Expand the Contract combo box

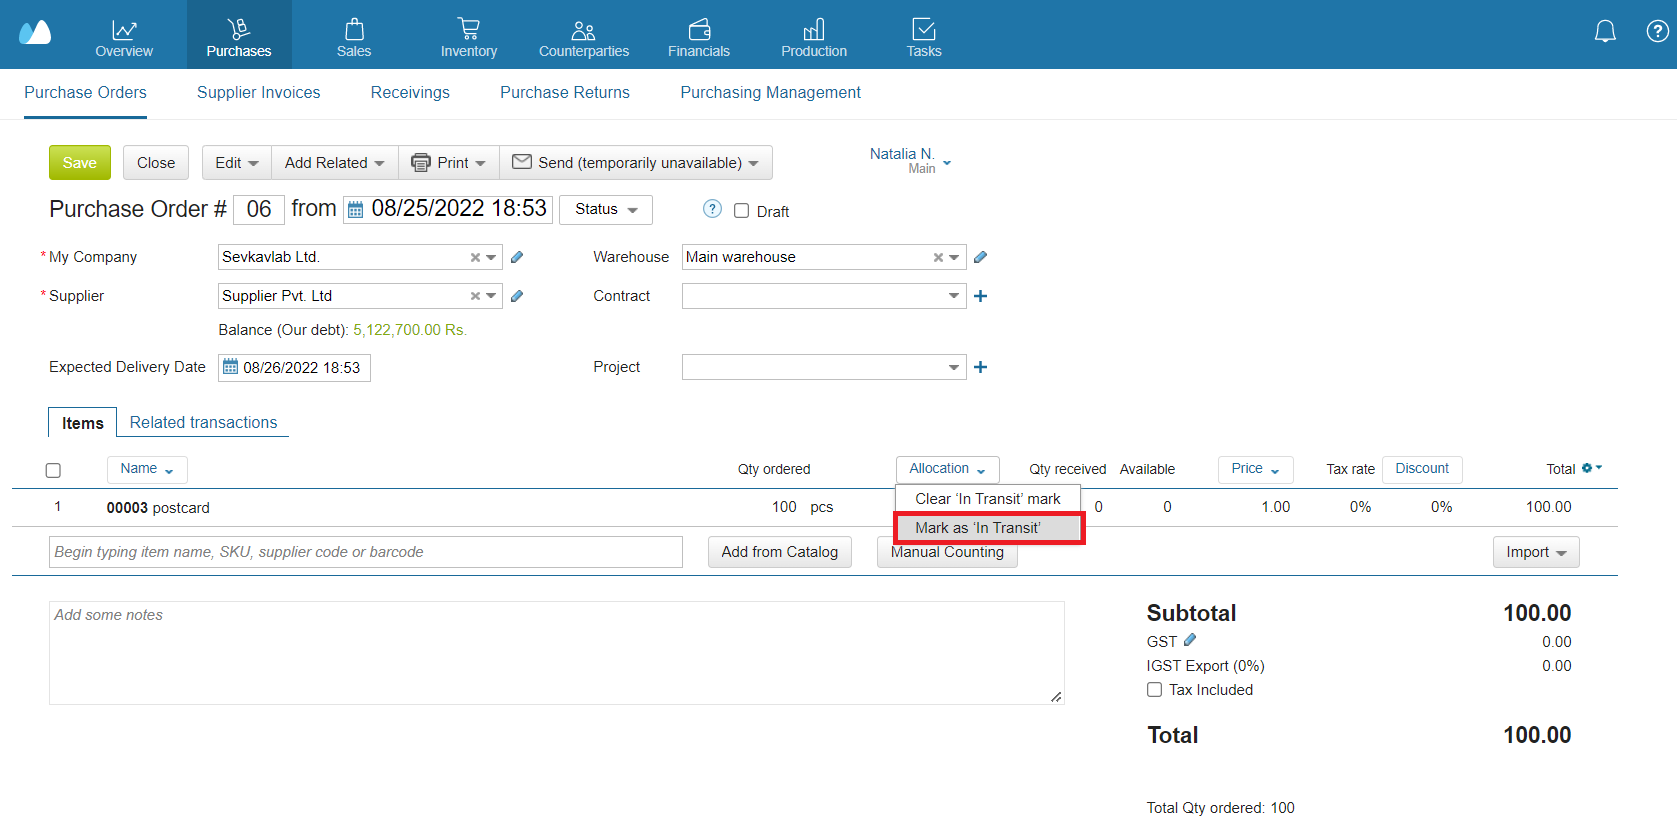click(x=953, y=296)
